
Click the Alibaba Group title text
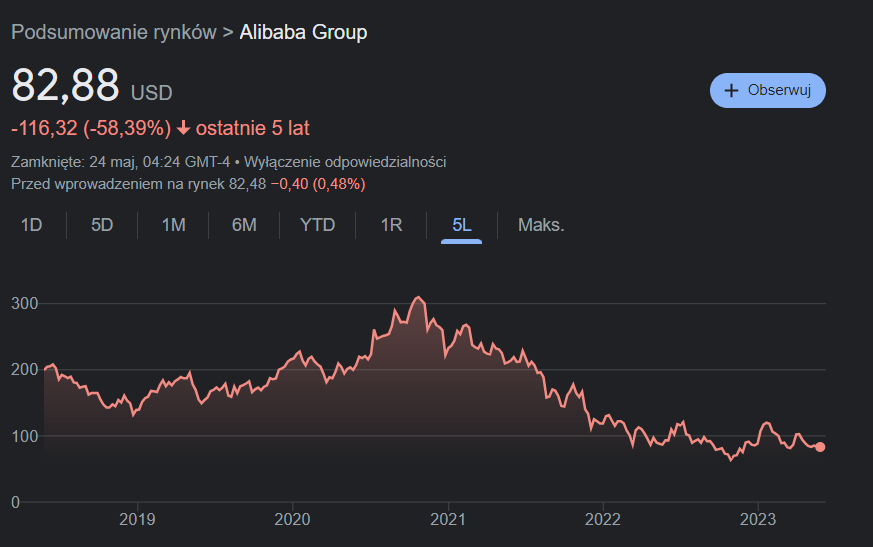(303, 32)
